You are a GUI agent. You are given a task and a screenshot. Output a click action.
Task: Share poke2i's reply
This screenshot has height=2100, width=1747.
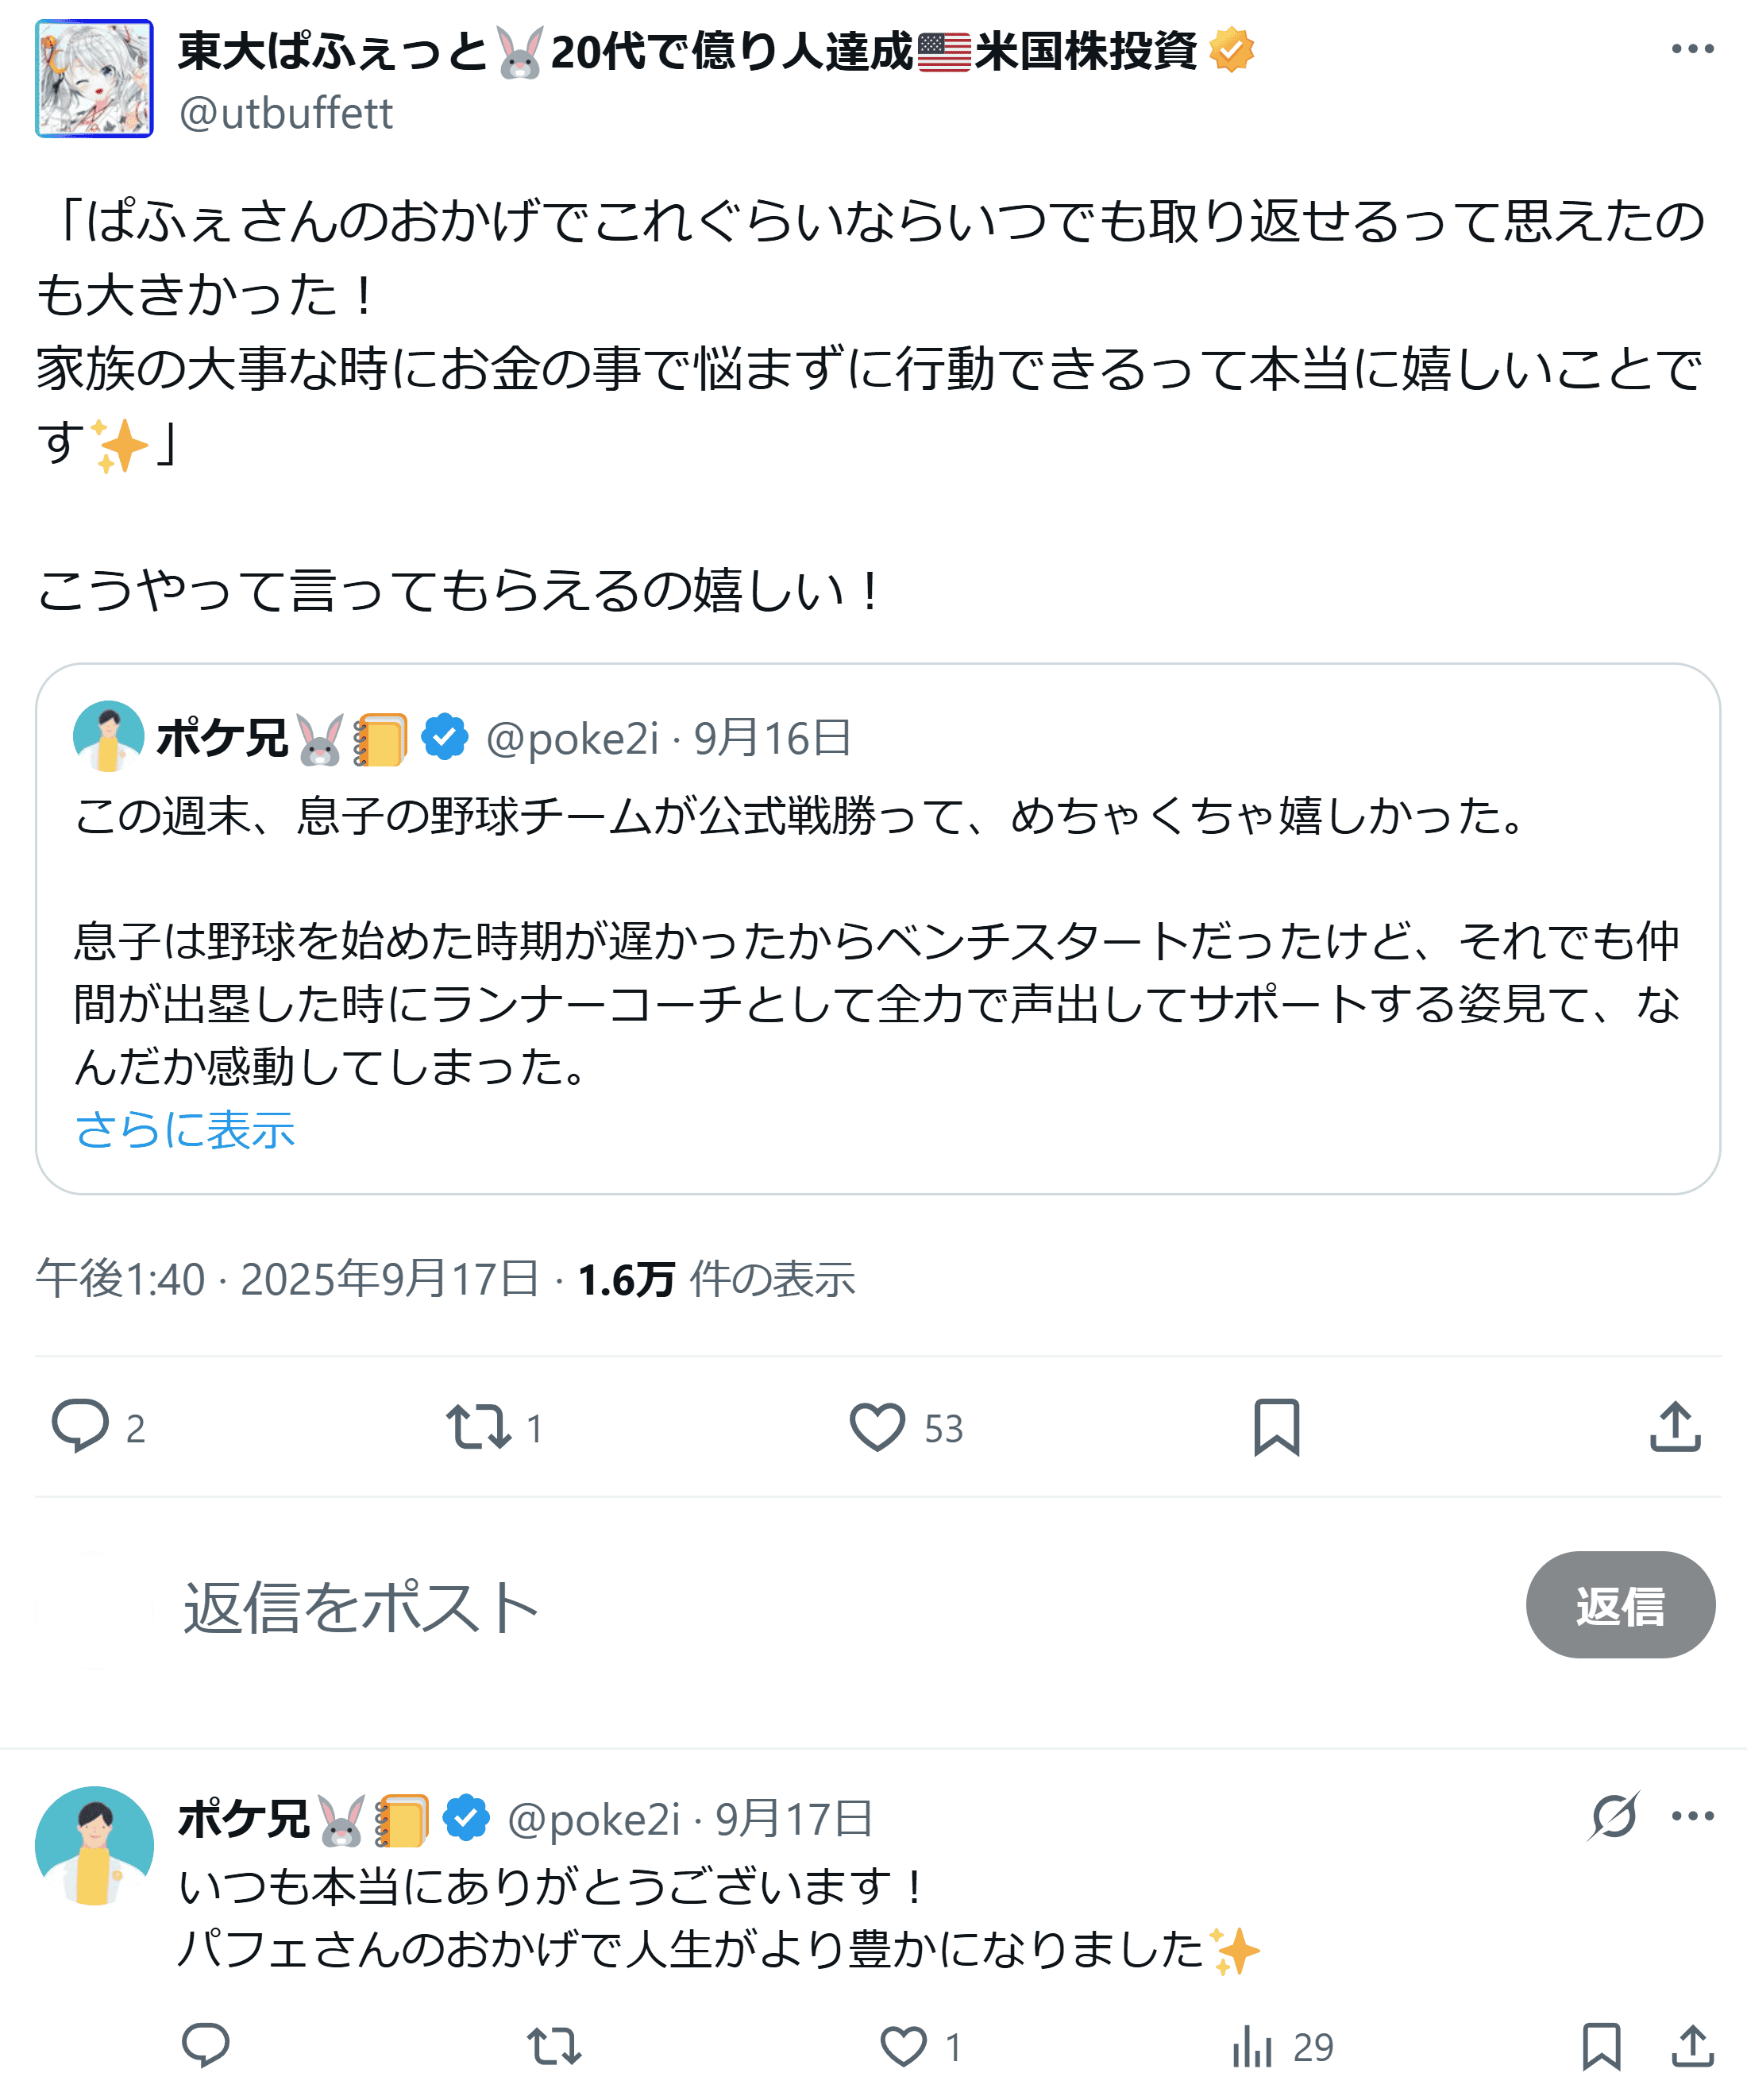(x=1692, y=2046)
